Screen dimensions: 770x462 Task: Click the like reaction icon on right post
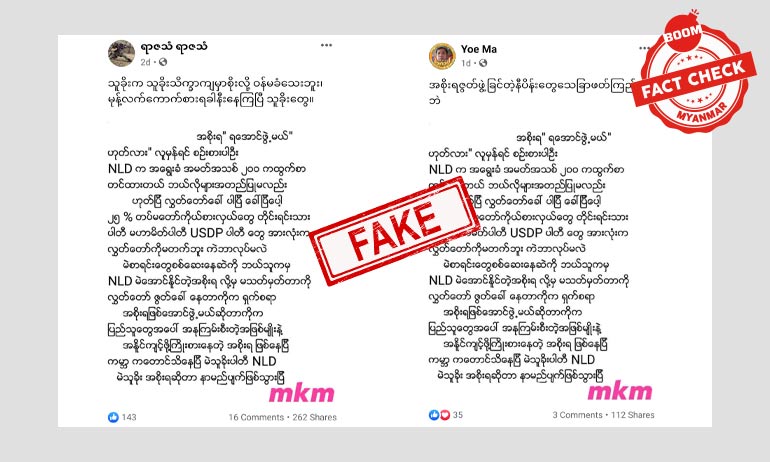[x=434, y=415]
